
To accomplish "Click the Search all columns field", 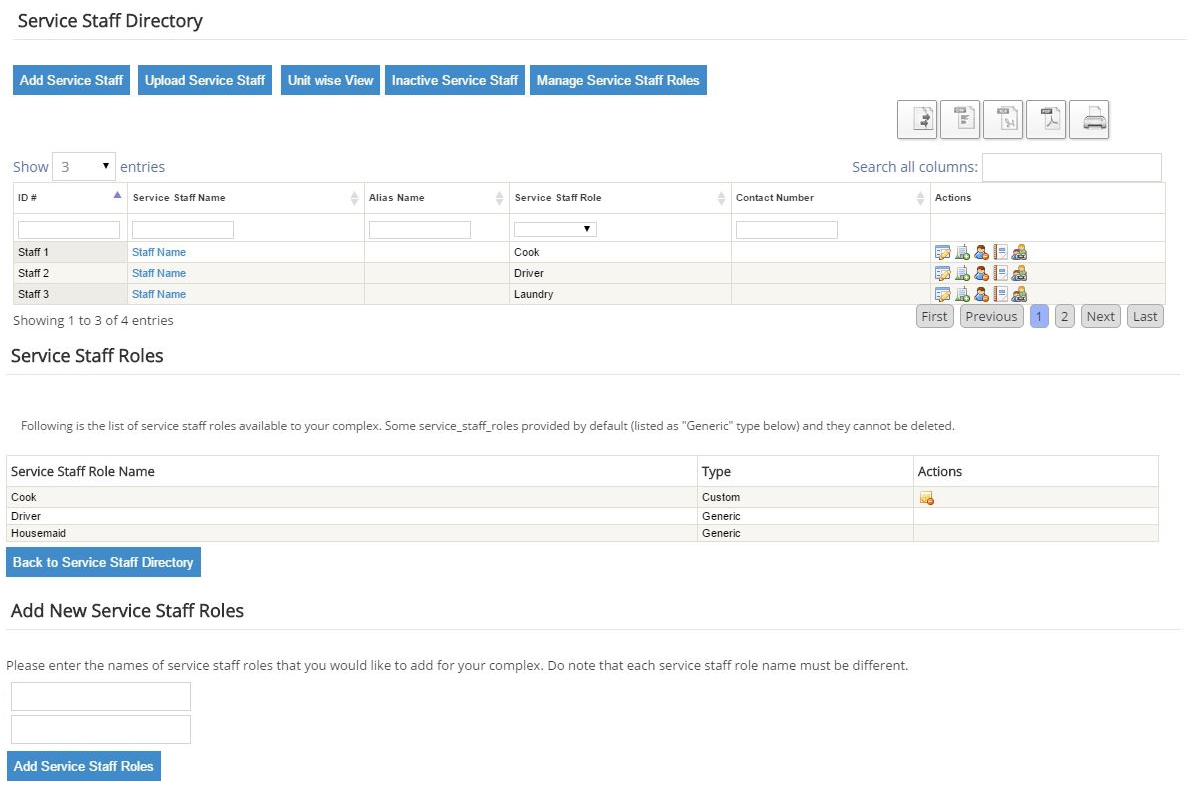I will pos(1071,167).
